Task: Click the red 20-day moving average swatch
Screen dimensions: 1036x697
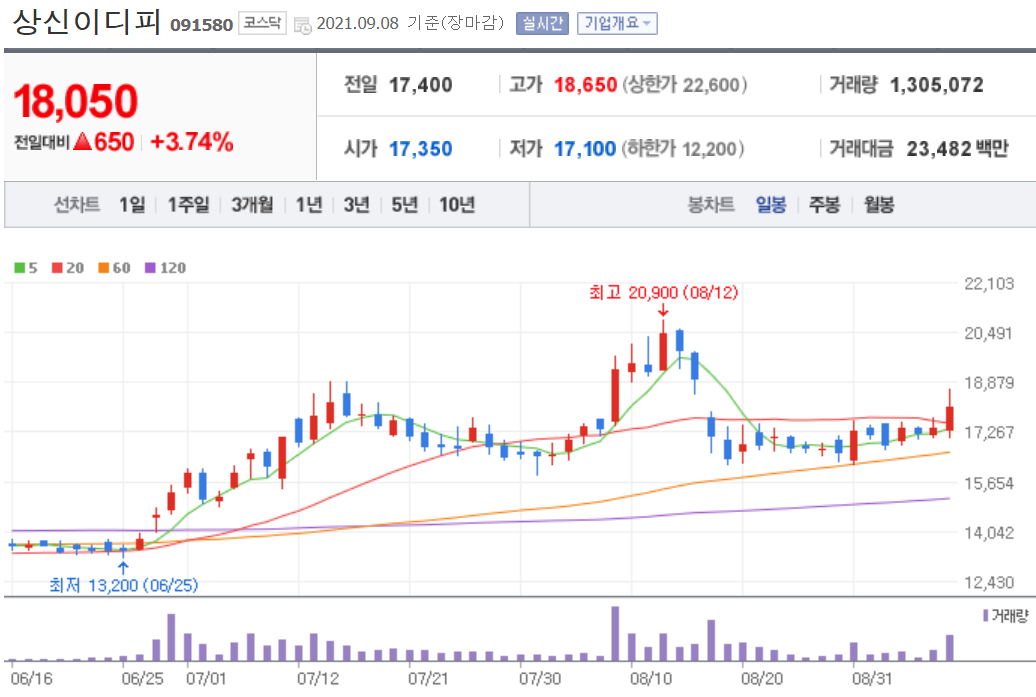Action: click(57, 268)
